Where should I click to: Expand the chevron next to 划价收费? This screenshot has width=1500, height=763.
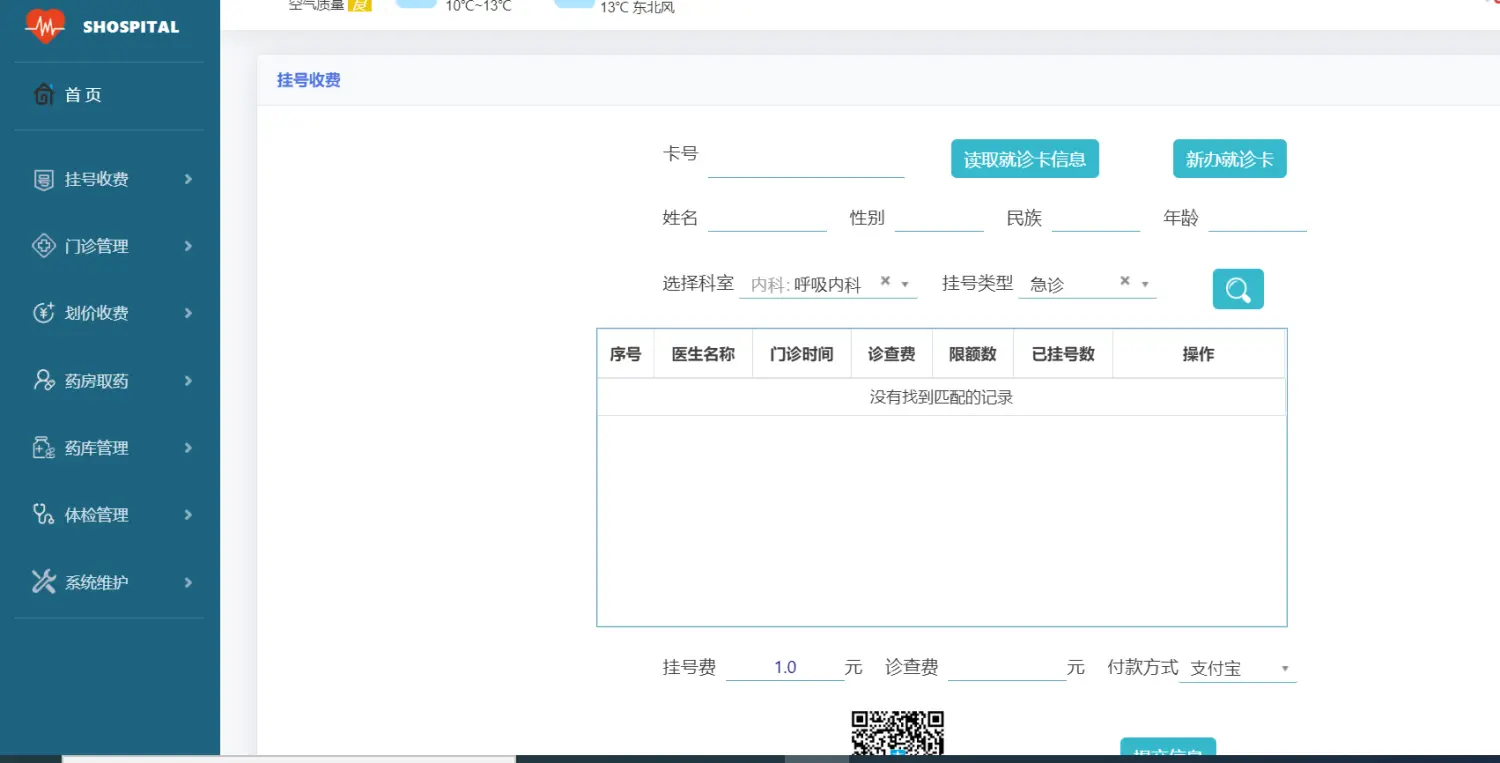tap(188, 313)
